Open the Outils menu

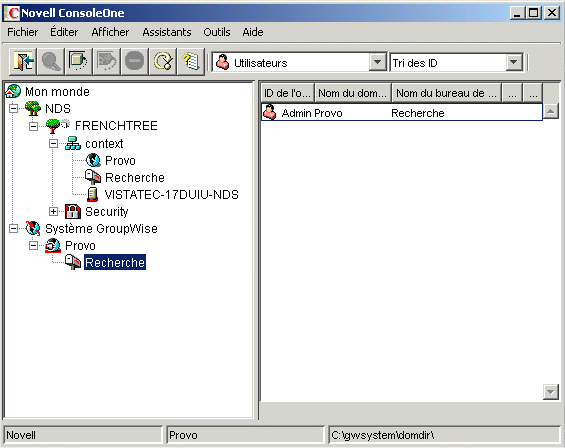pyautogui.click(x=217, y=32)
